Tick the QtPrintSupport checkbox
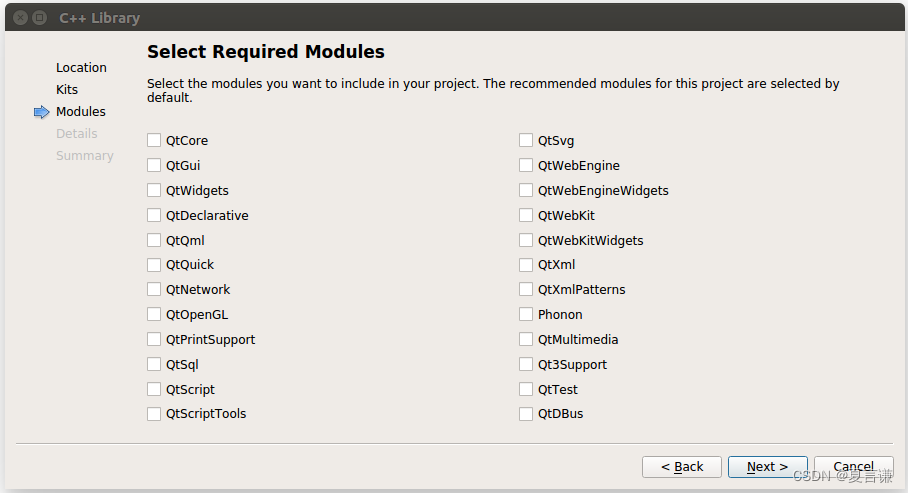Screen dimensions: 908x493 tap(154, 339)
